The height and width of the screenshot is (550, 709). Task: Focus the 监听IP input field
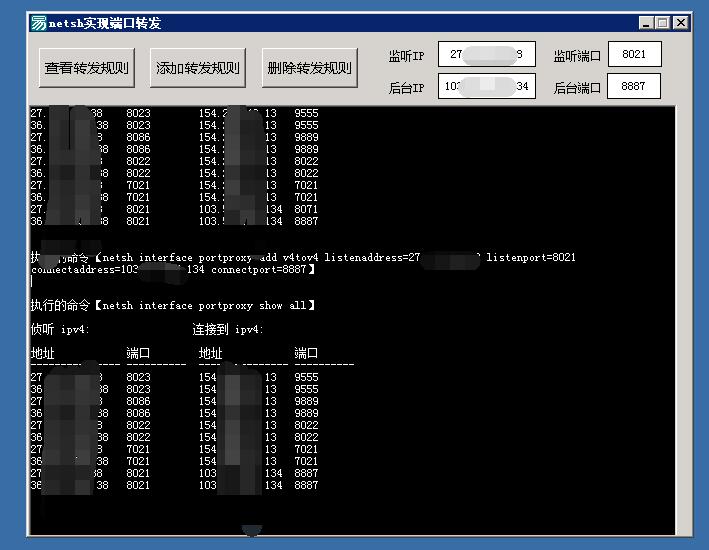click(x=487, y=54)
